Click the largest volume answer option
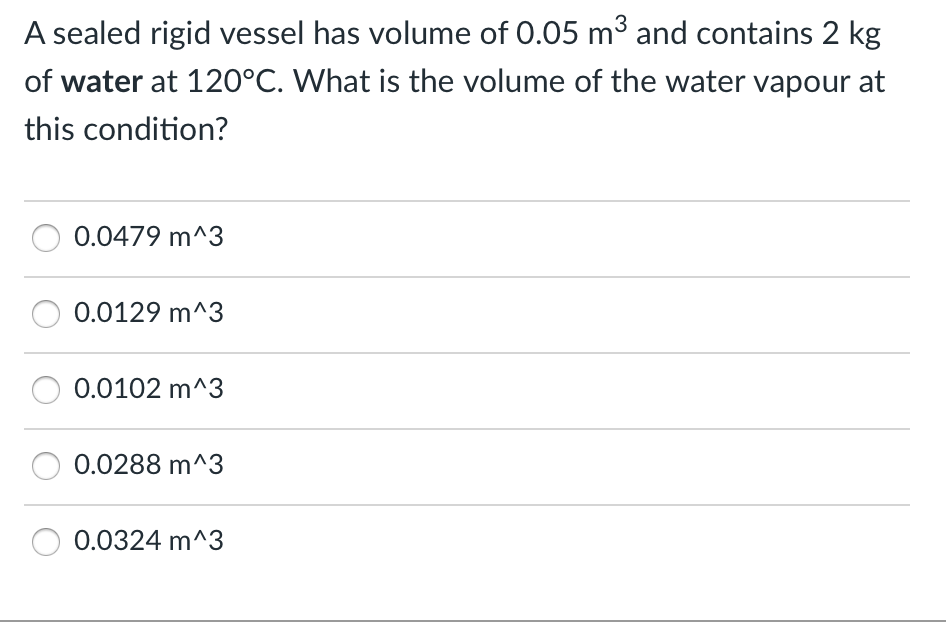The image size is (946, 630). (148, 238)
